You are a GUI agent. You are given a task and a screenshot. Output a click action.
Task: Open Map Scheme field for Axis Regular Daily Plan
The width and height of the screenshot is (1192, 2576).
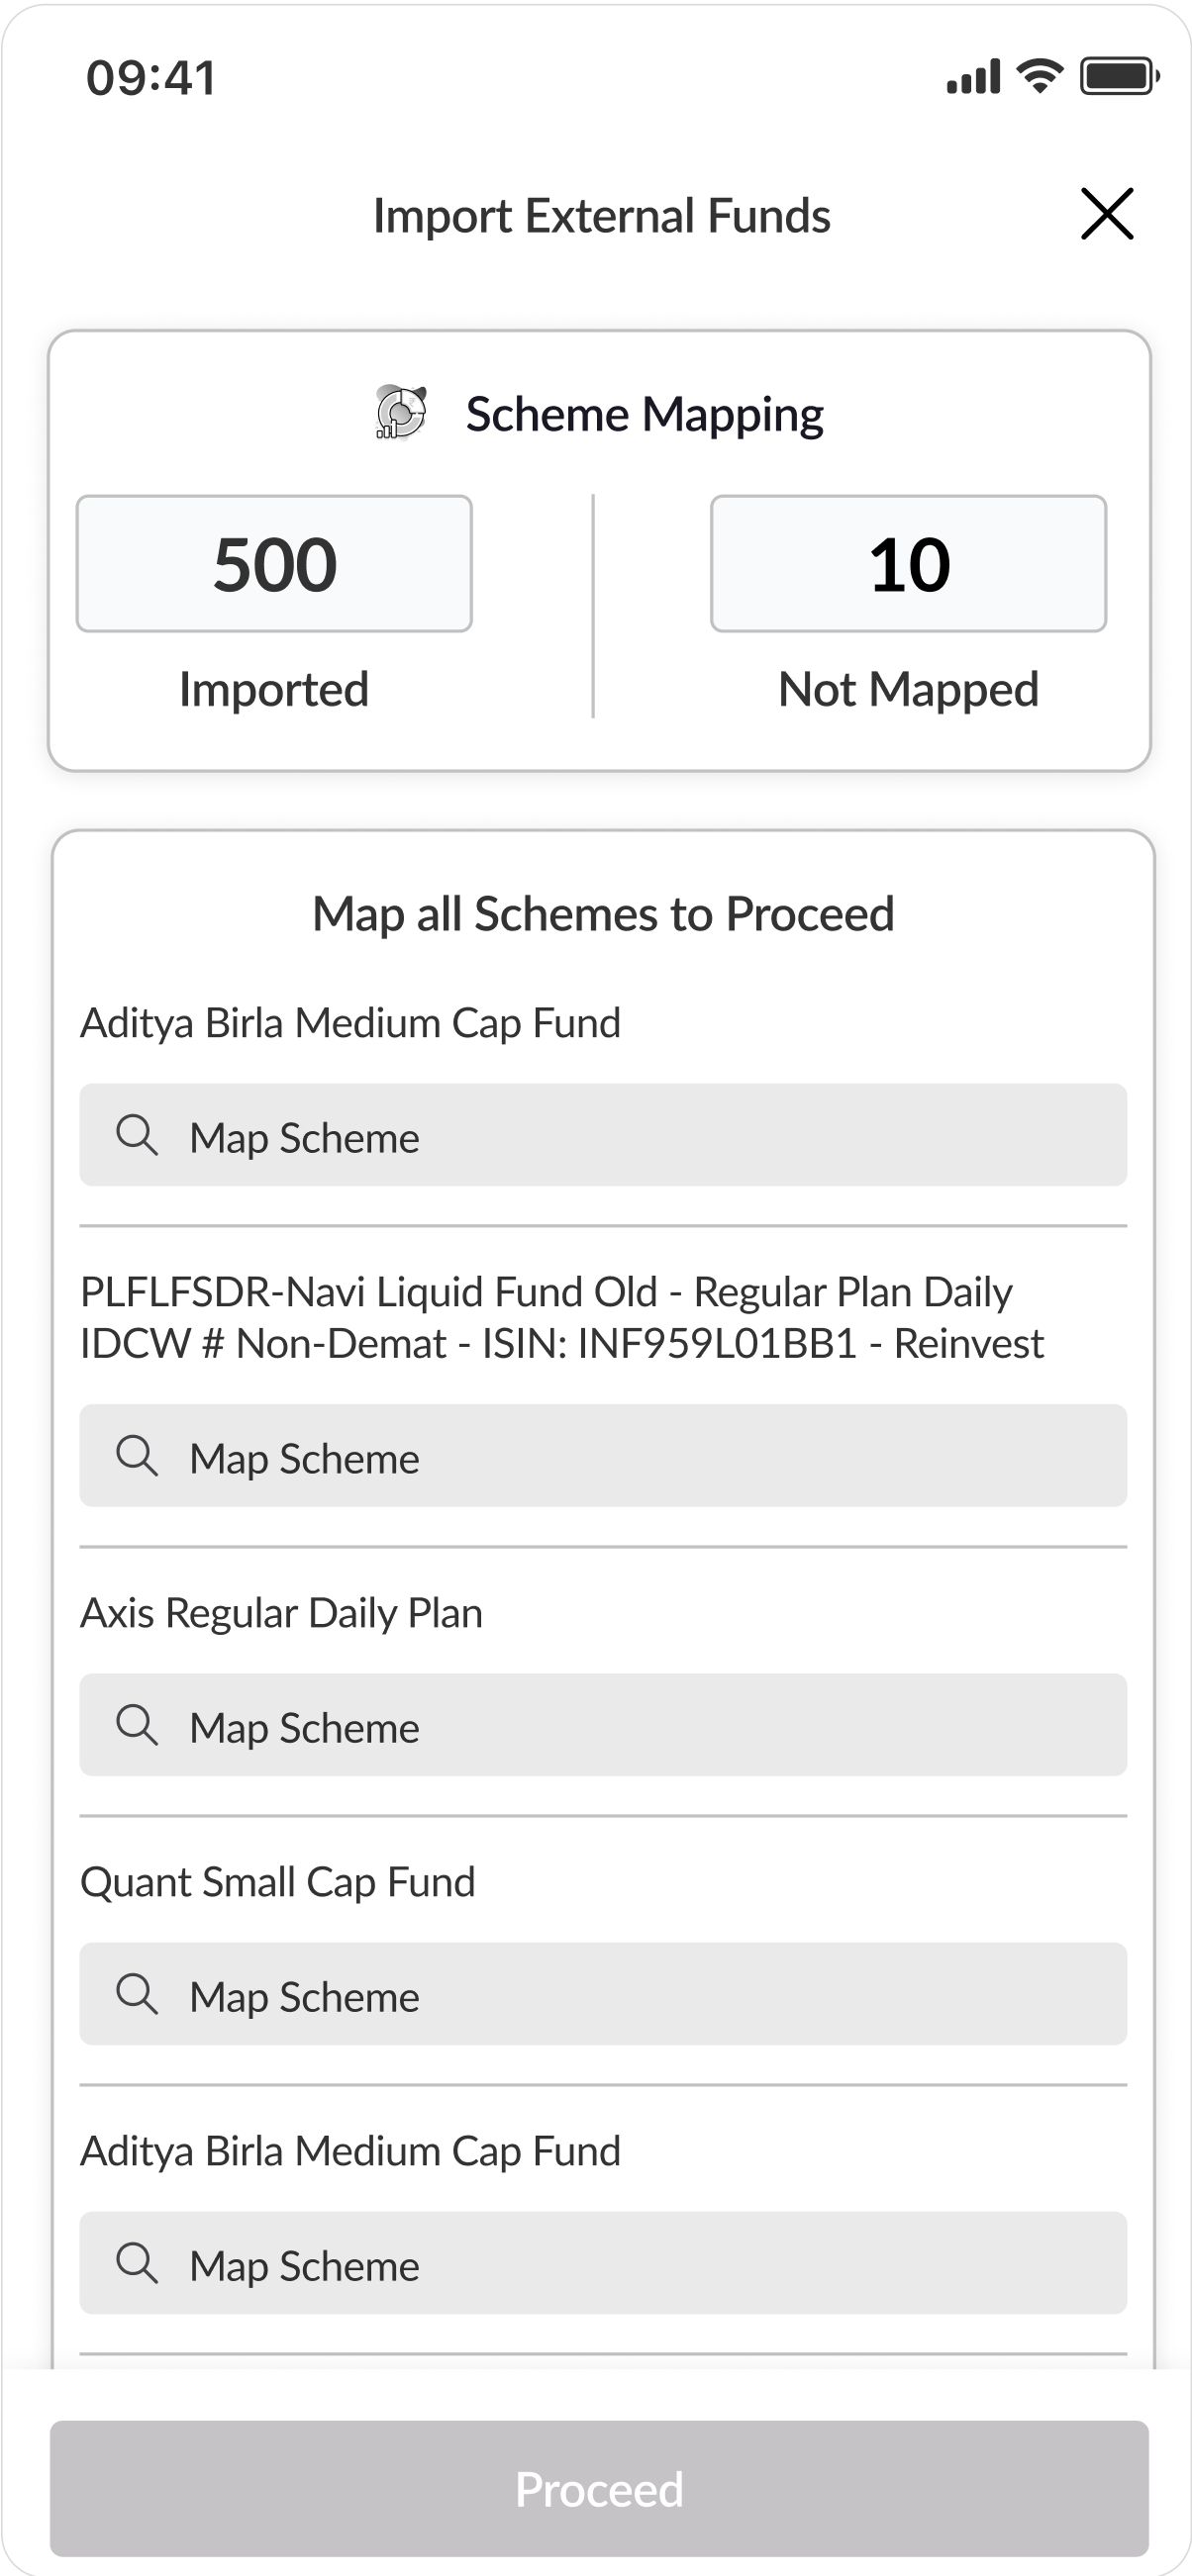tap(603, 1726)
